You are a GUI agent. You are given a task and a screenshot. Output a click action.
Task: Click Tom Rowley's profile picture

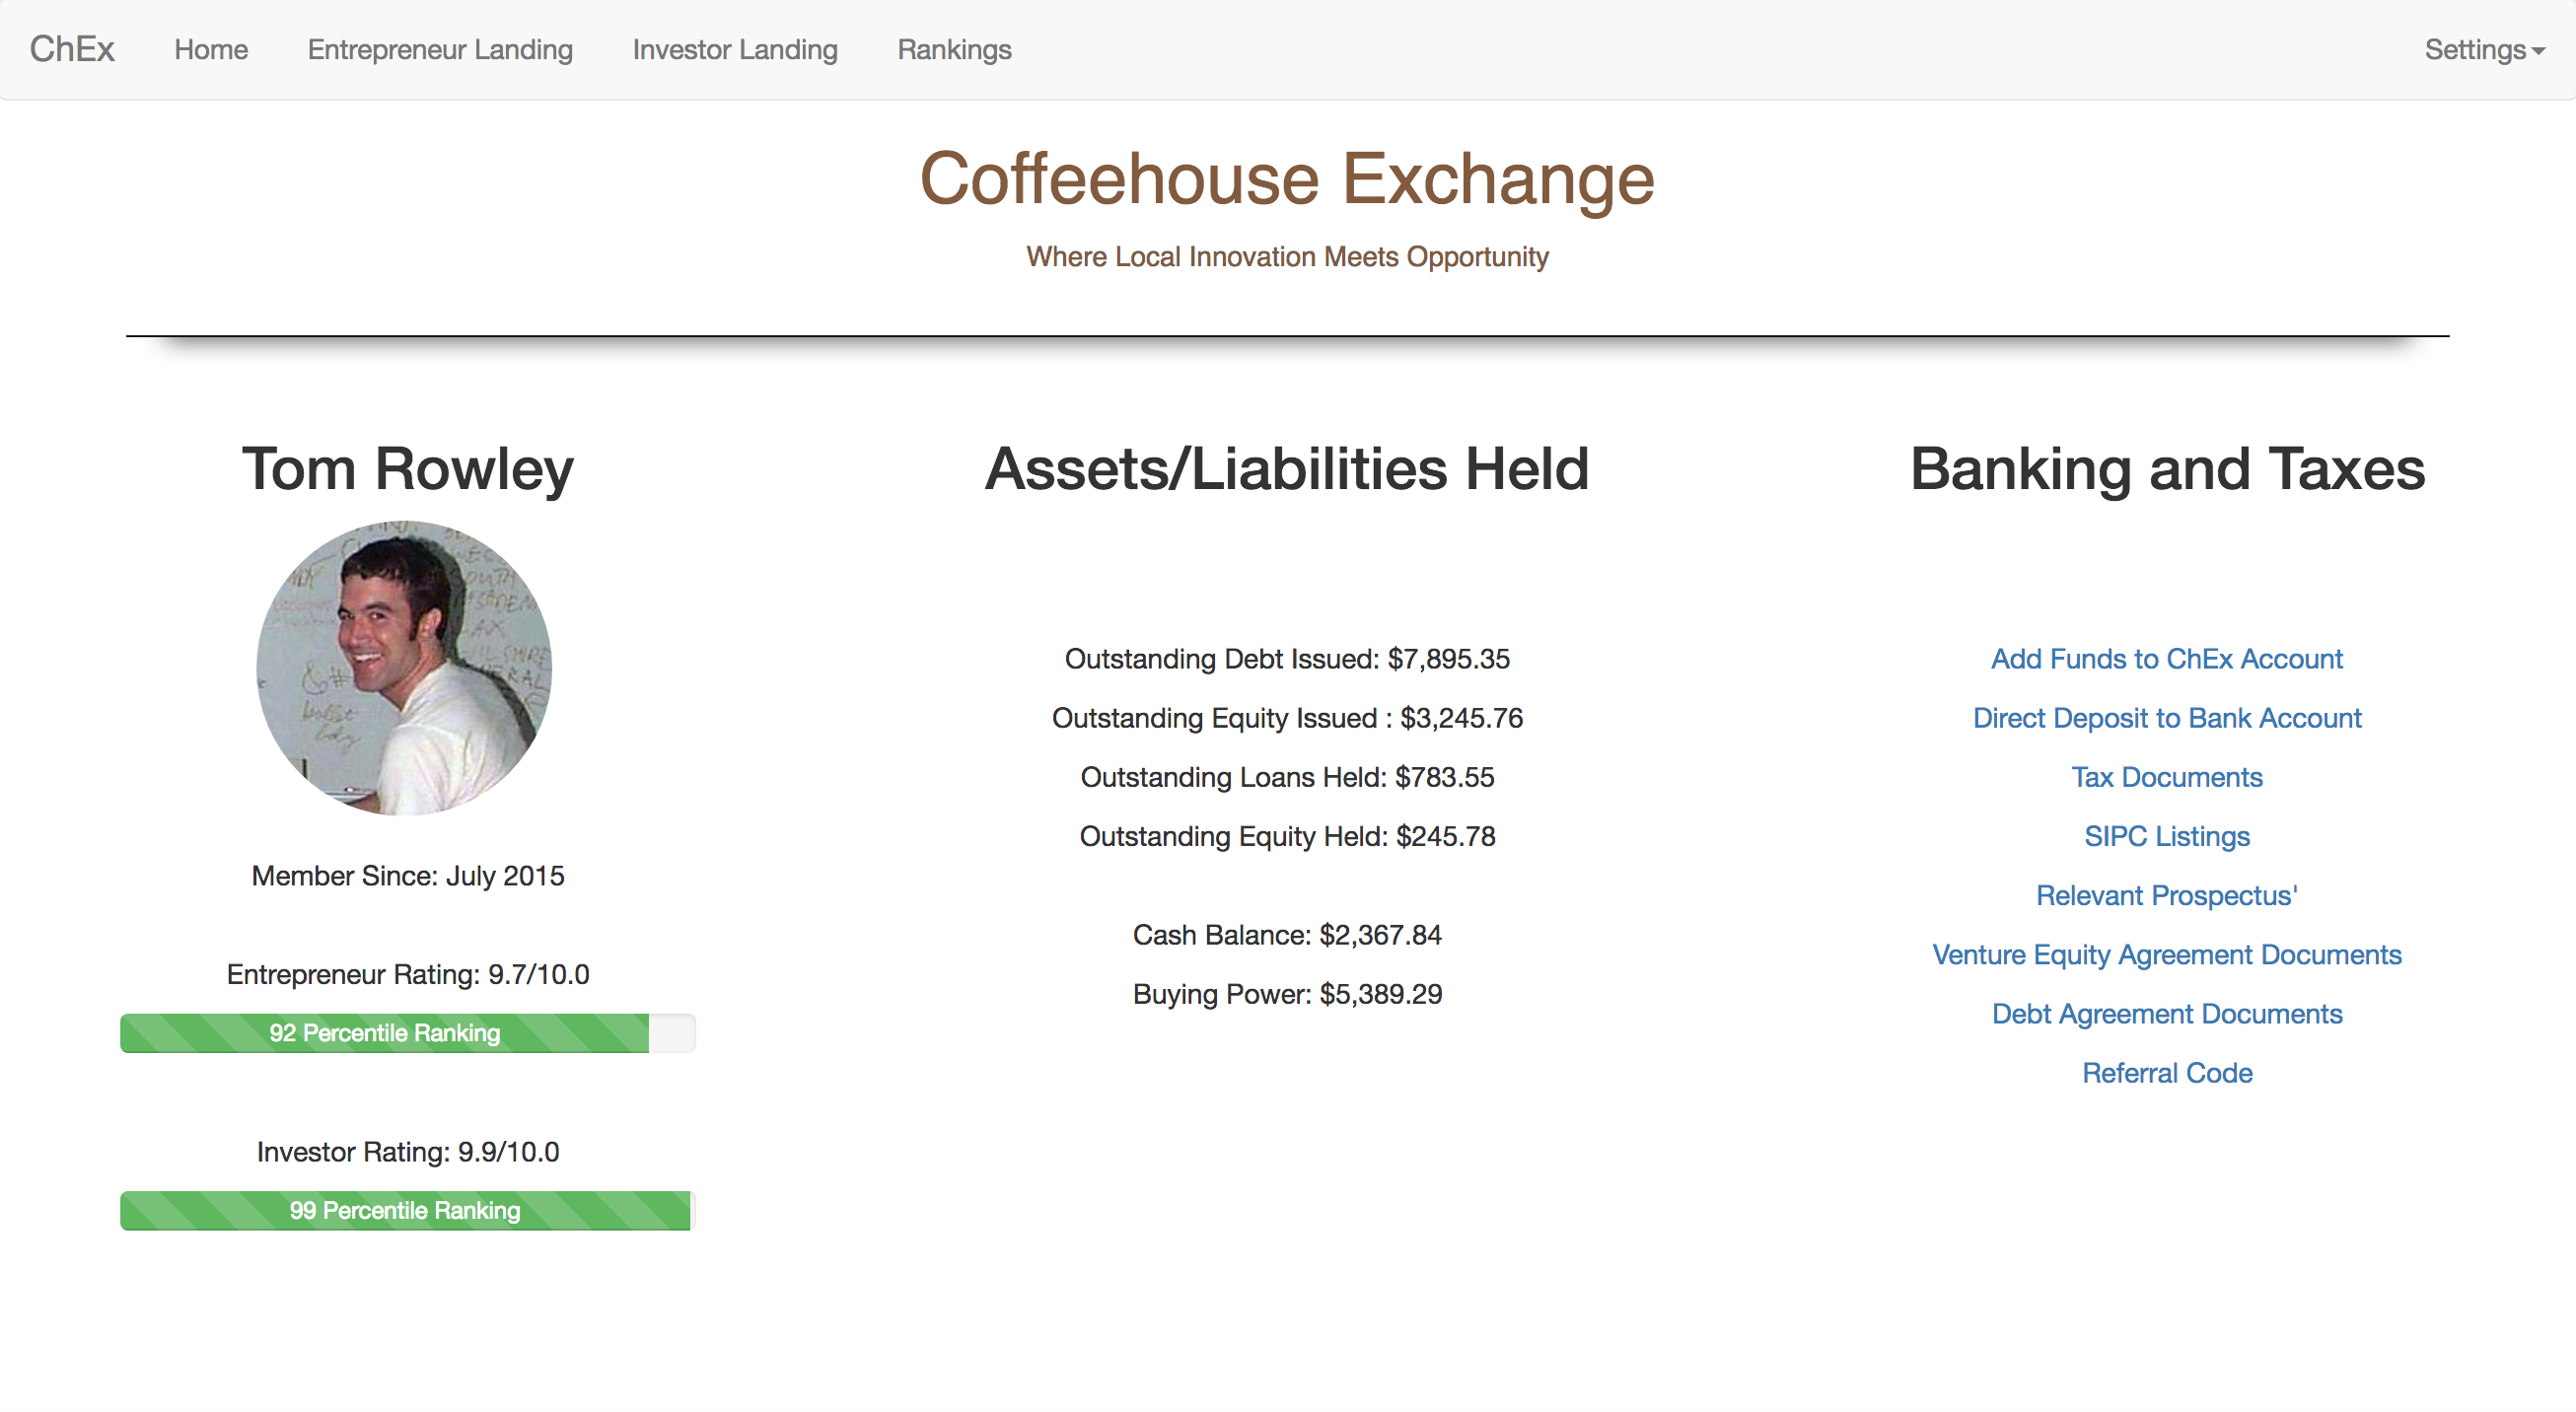[x=404, y=668]
